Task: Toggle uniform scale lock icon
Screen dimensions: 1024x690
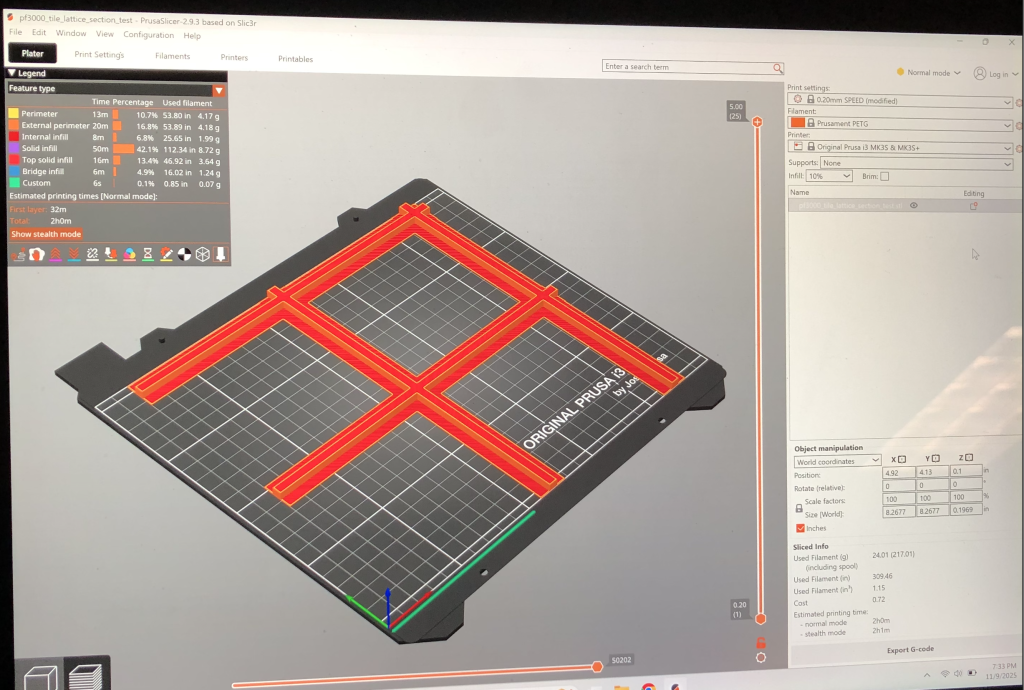Action: 799,508
